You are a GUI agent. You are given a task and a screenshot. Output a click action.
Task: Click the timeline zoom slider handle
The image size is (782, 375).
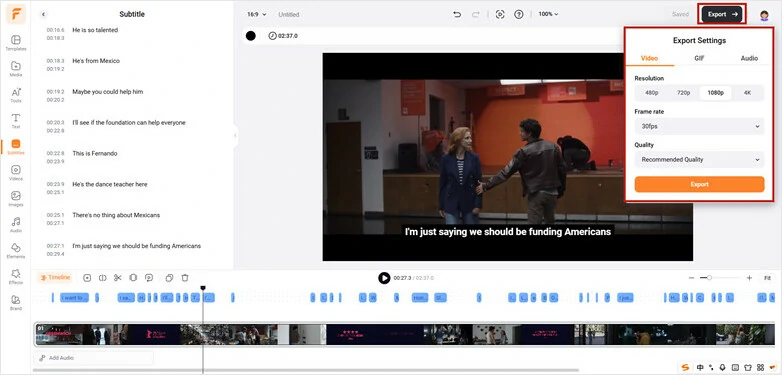[x=709, y=278]
